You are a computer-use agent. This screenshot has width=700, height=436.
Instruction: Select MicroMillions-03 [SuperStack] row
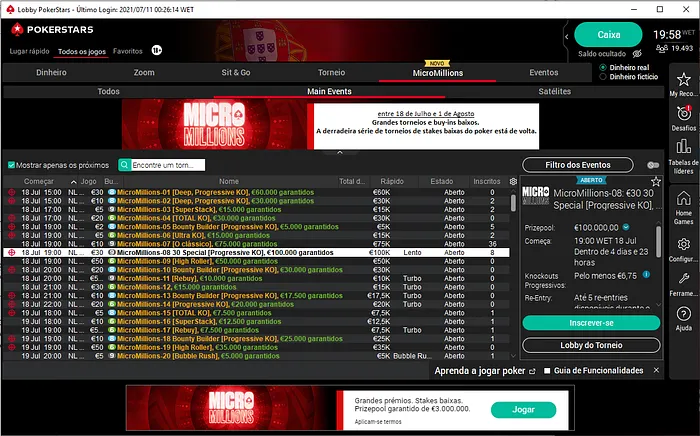click(256, 209)
